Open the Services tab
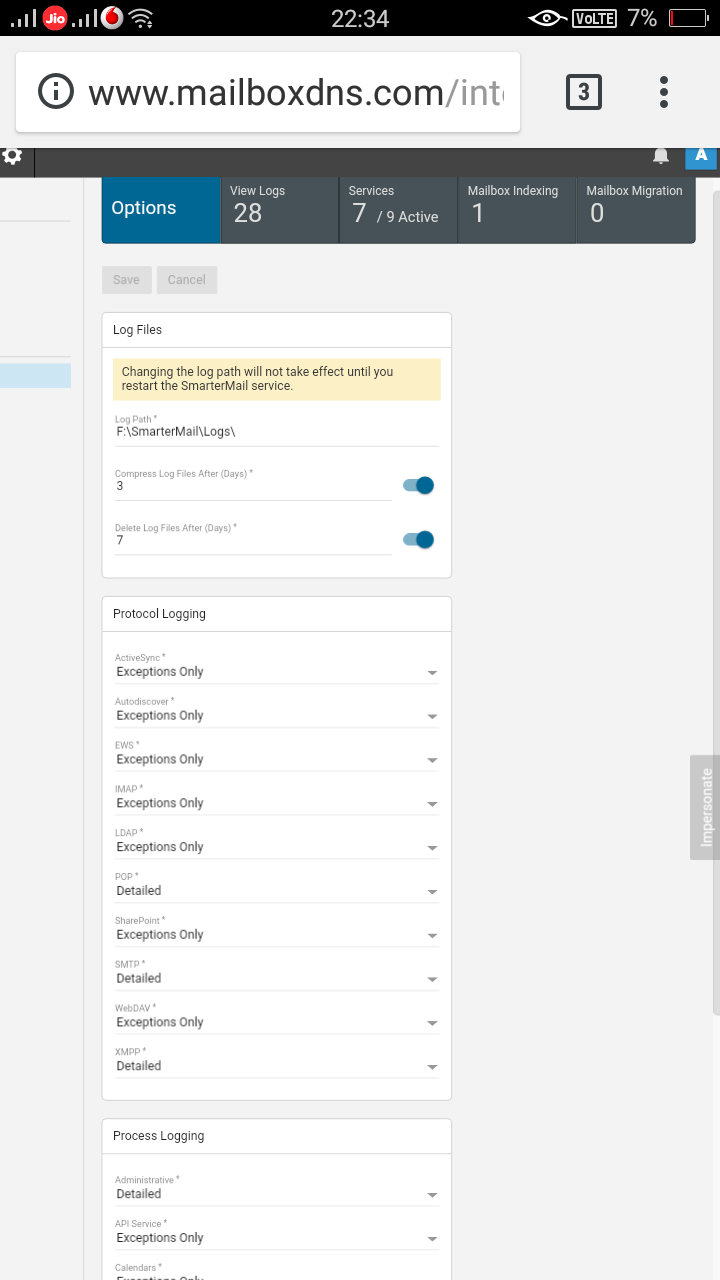 [398, 209]
